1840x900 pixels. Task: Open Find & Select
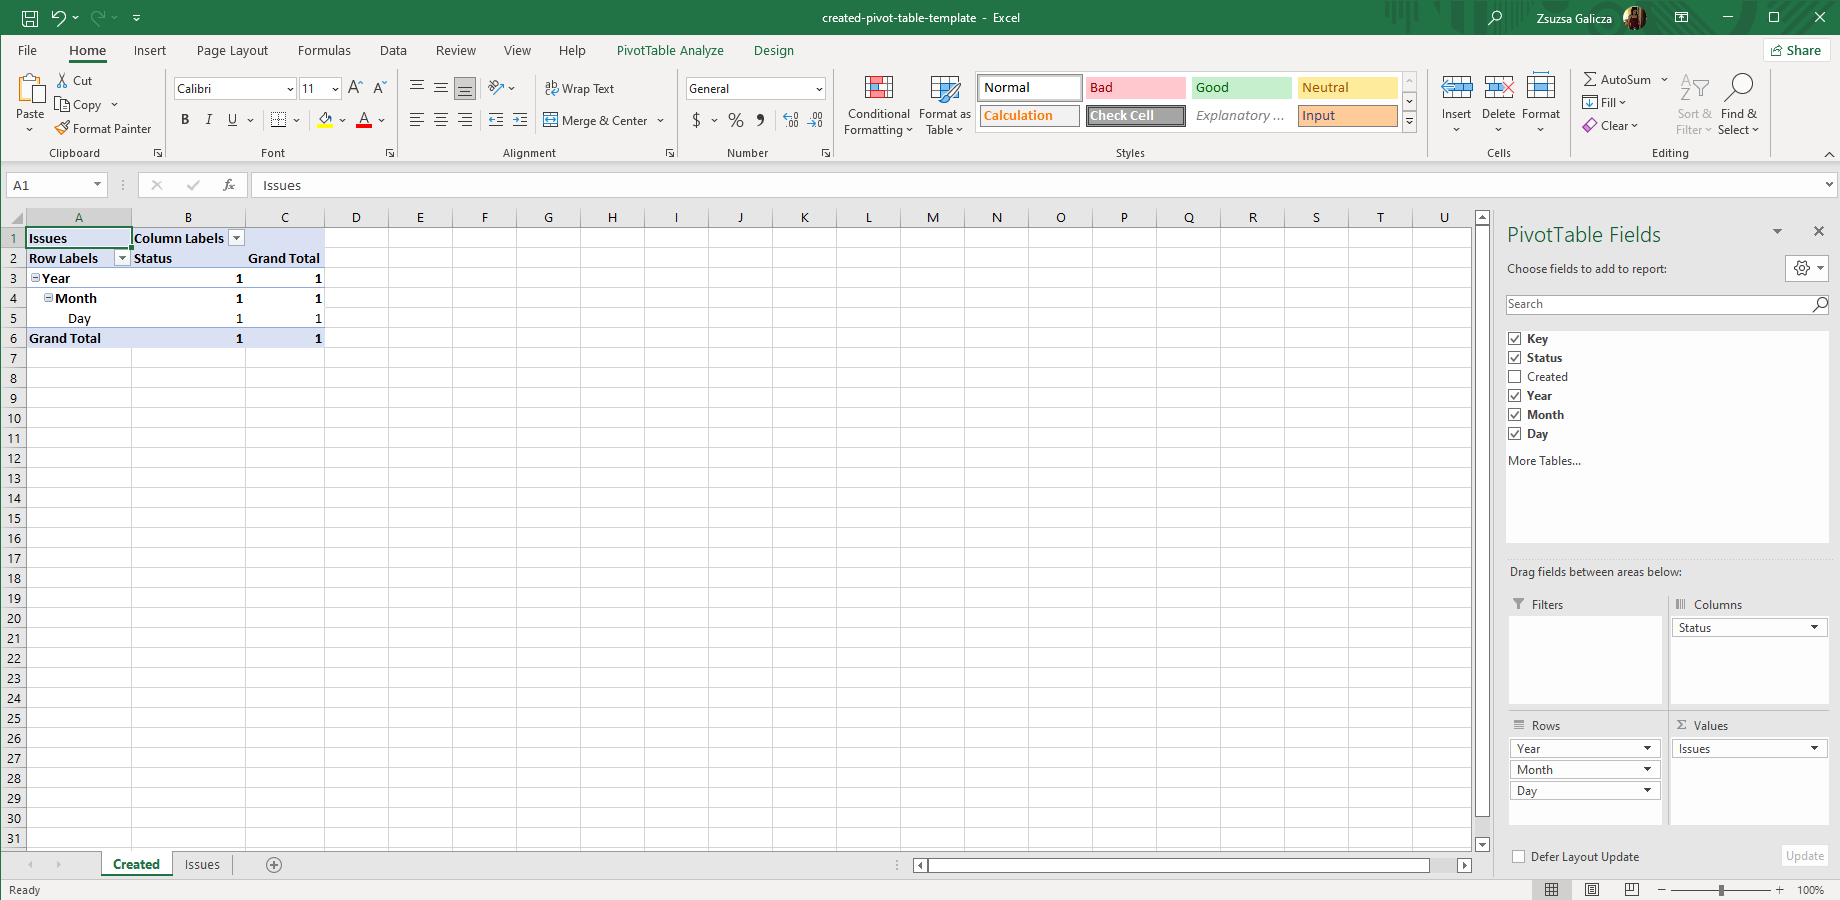coord(1738,105)
